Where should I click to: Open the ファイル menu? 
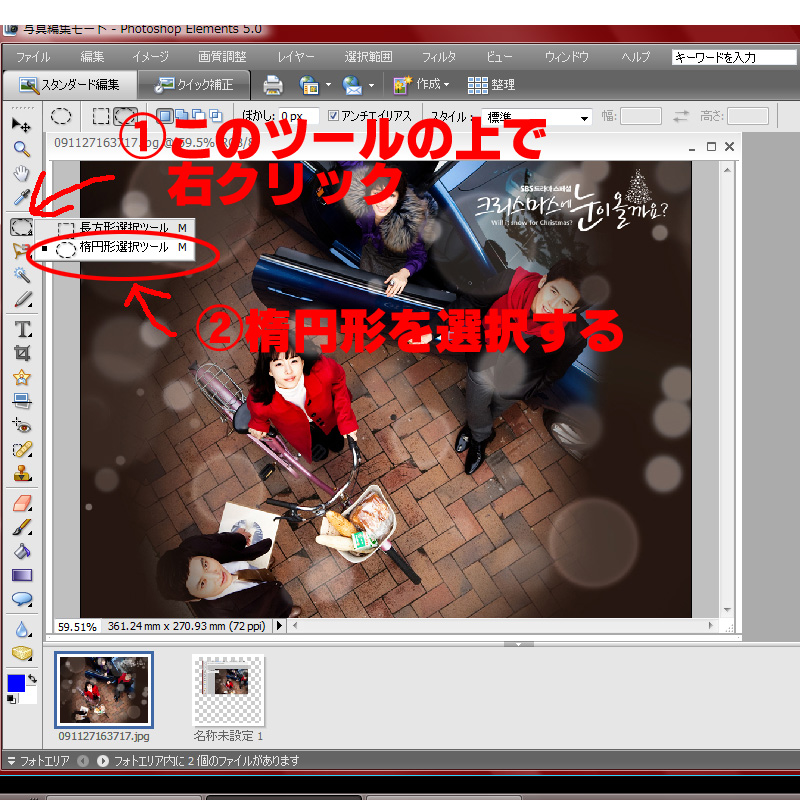tap(33, 57)
